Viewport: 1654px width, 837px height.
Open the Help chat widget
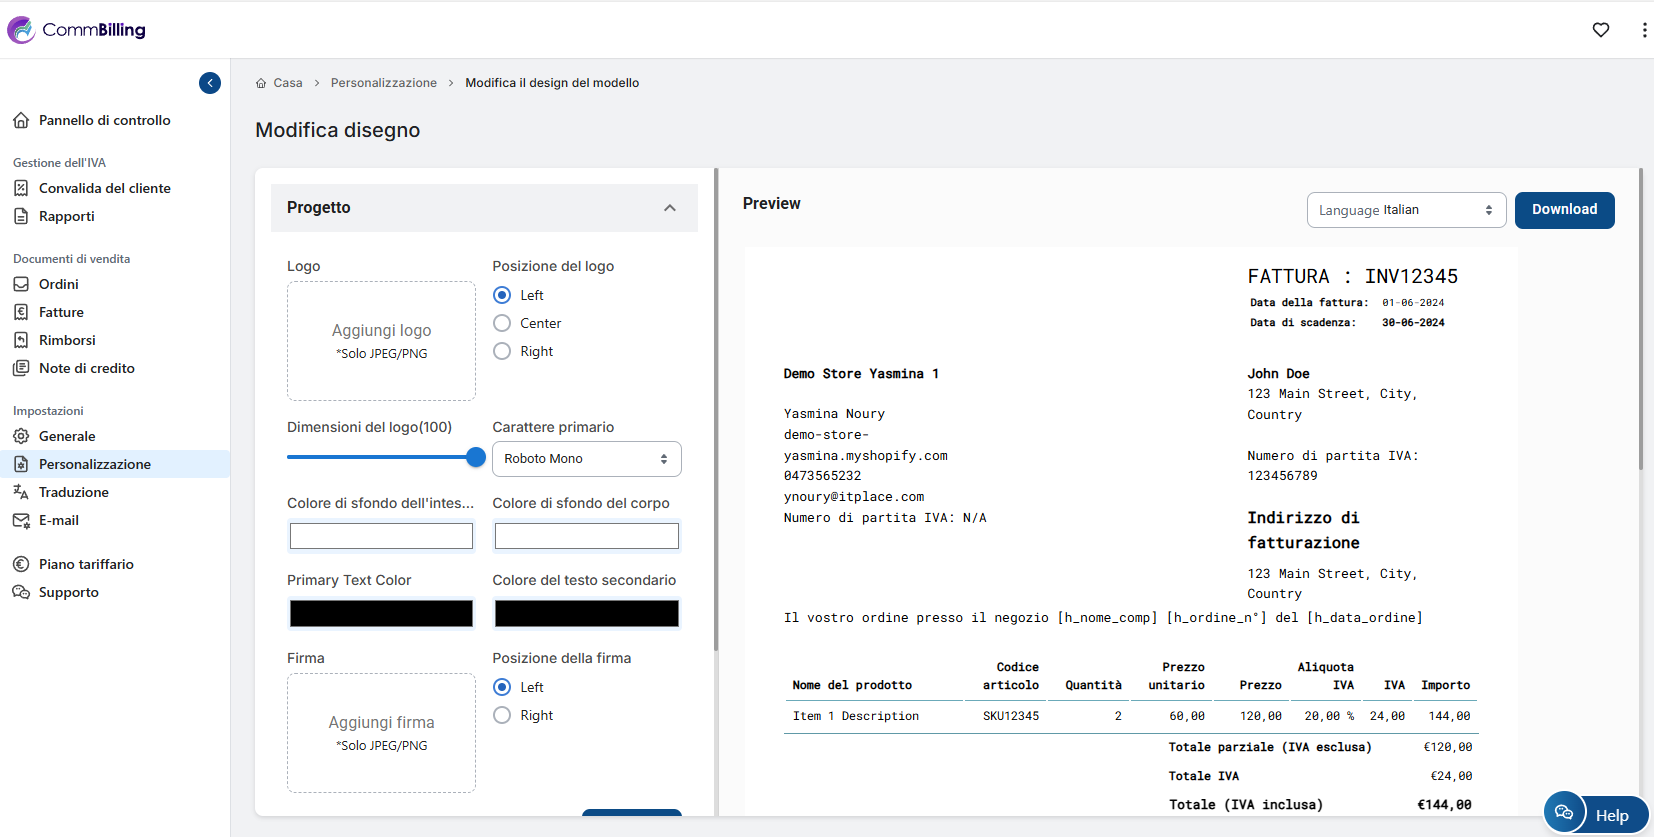tap(1595, 814)
